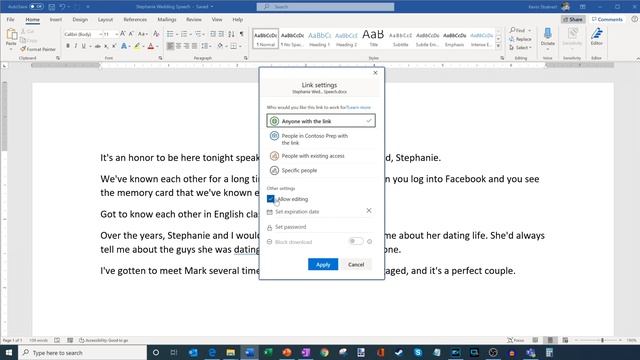Image resolution: width=640 pixels, height=360 pixels.
Task: Open the font name Calibri dropdown
Action: pyautogui.click(x=100, y=34)
